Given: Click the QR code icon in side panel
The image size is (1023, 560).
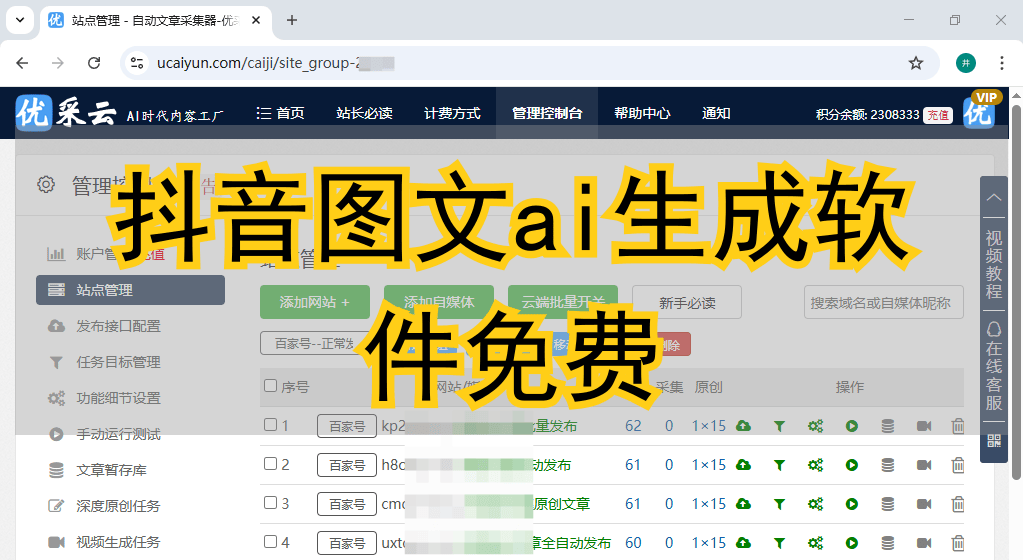Looking at the screenshot, I should point(993,440).
